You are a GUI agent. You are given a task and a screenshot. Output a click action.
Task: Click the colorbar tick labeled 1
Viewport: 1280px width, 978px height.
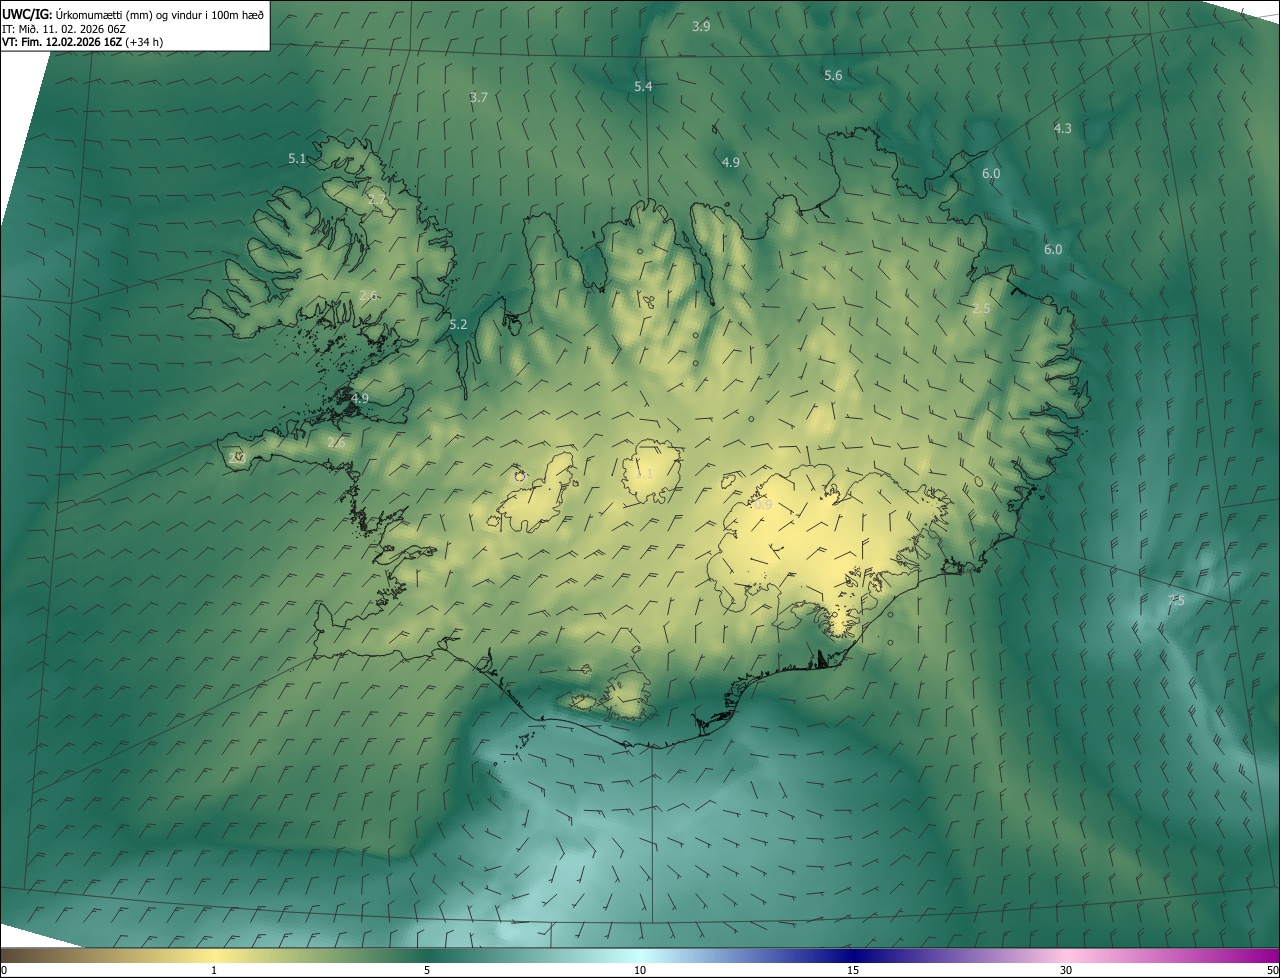(x=214, y=970)
